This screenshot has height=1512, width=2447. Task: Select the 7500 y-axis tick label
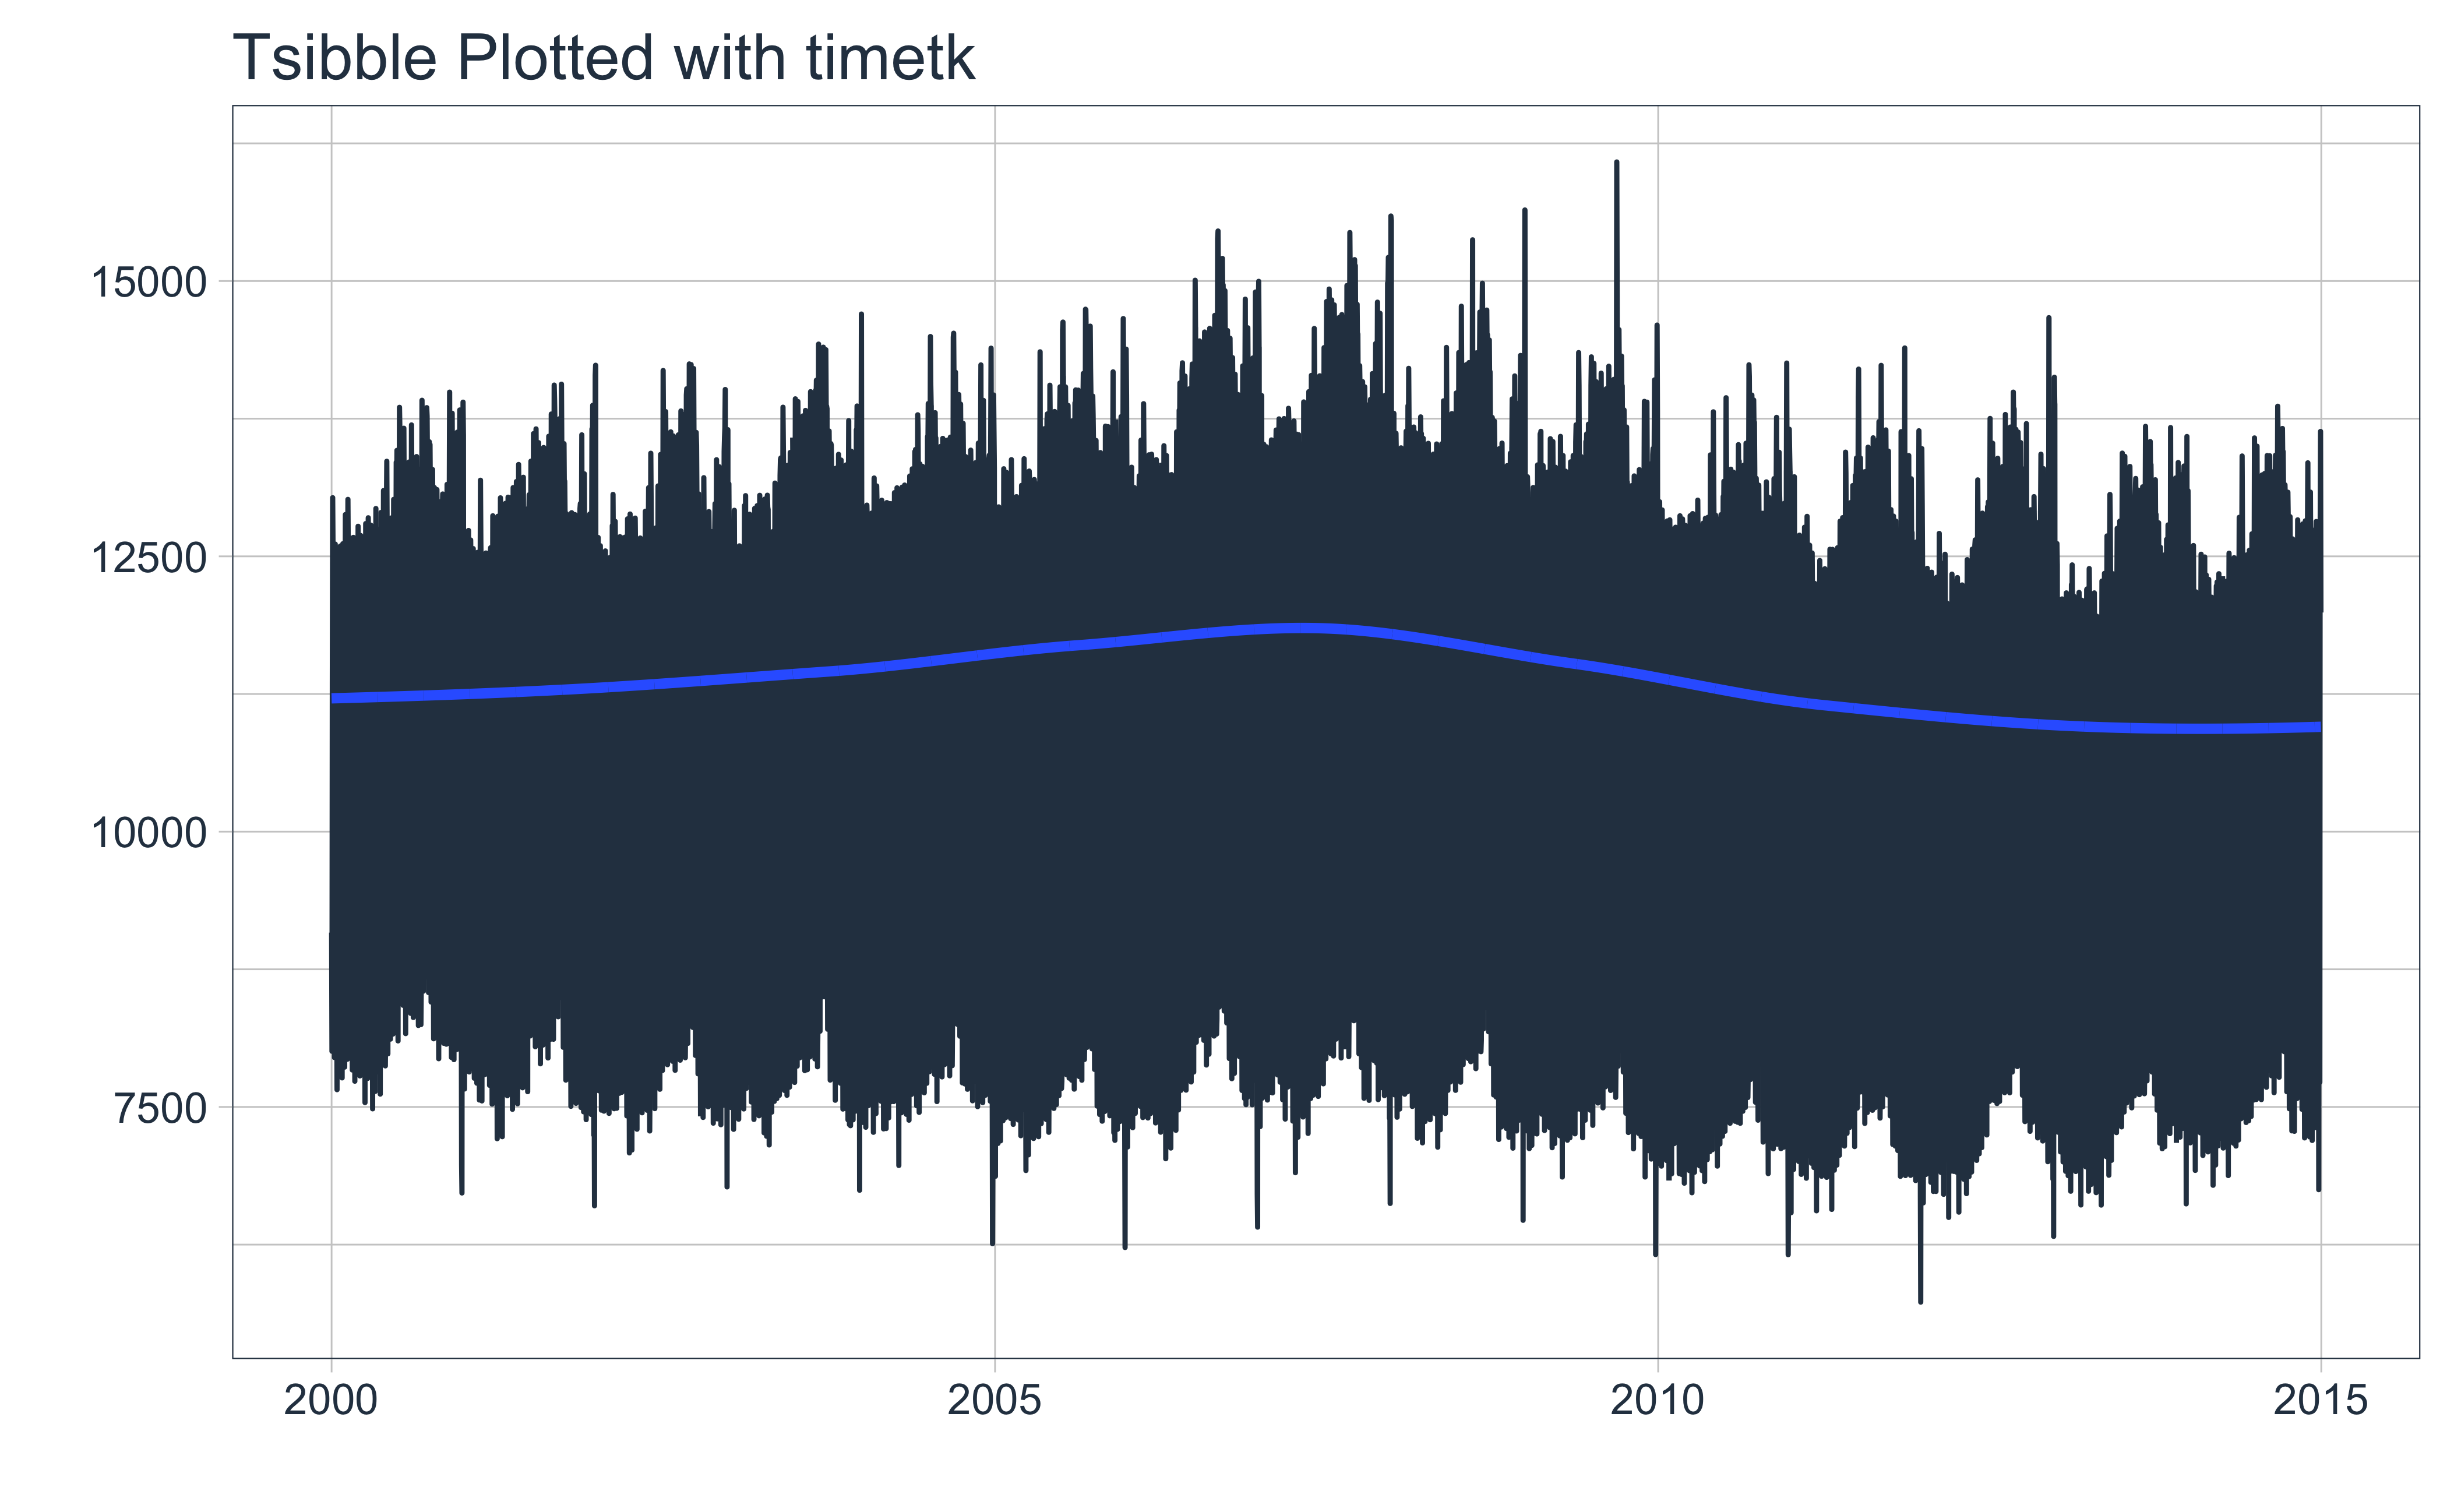pyautogui.click(x=160, y=1109)
